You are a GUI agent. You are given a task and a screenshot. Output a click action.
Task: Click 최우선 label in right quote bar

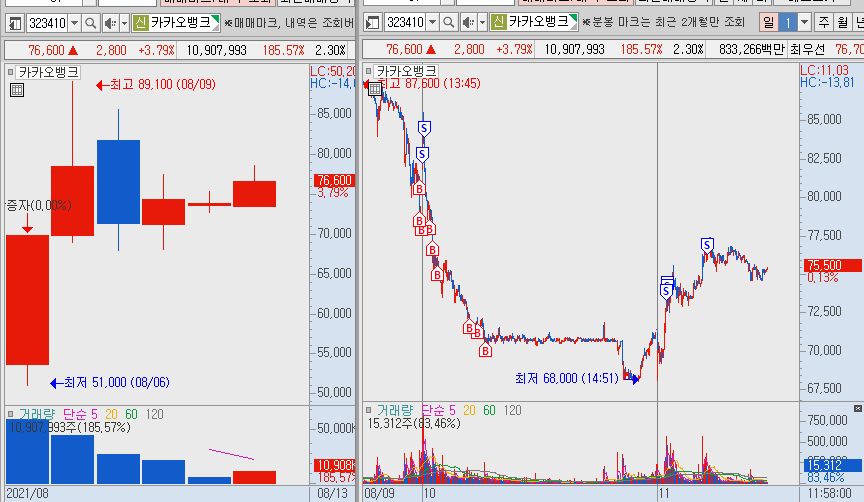(807, 50)
